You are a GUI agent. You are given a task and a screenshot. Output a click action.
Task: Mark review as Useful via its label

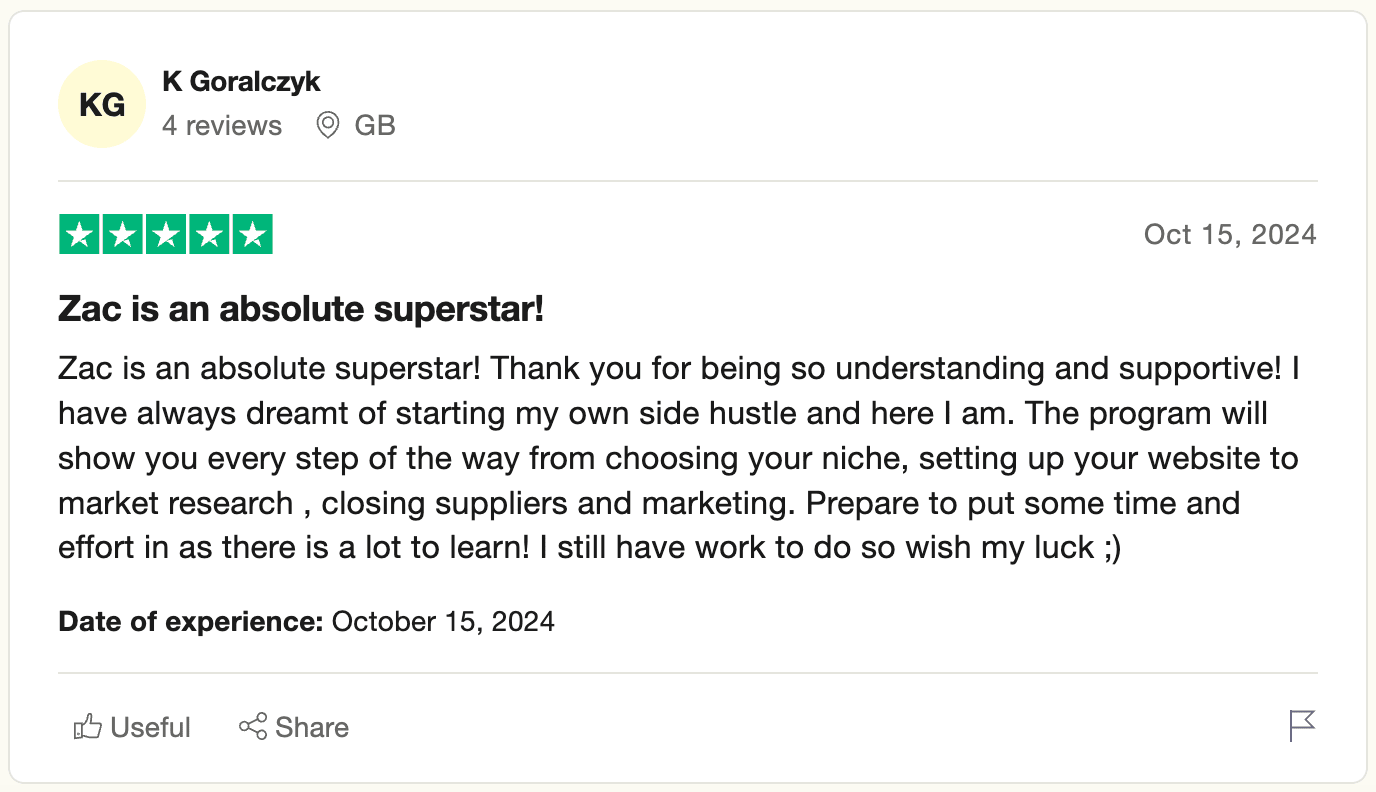150,727
